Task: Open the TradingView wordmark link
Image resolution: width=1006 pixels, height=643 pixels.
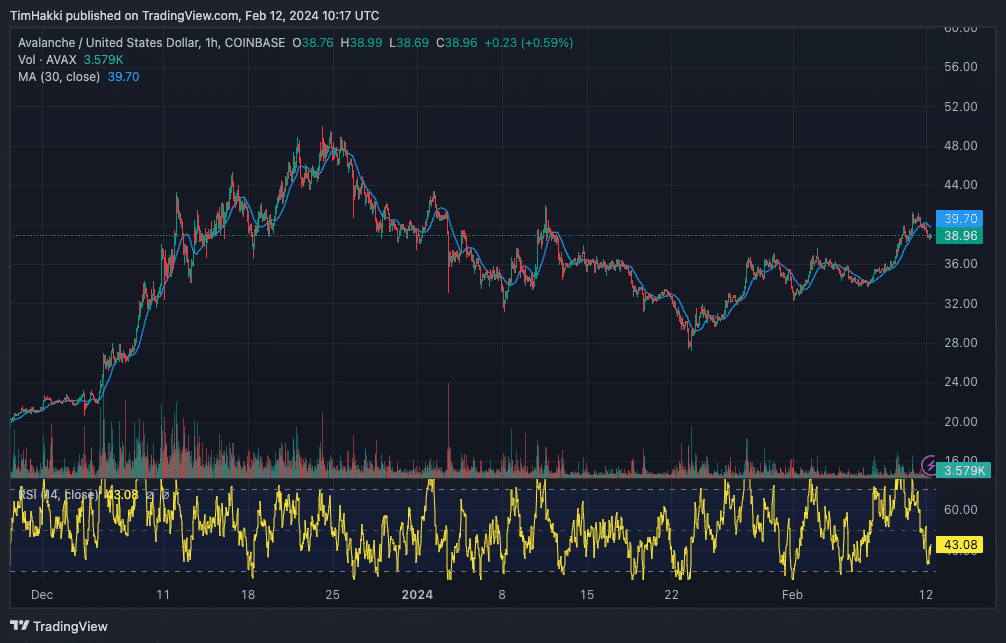Action: tap(70, 626)
